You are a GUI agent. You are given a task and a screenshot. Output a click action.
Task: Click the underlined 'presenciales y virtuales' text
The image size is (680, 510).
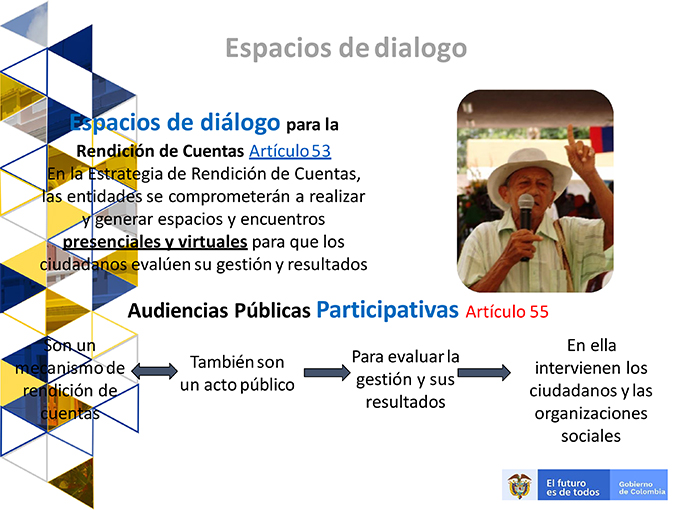(155, 242)
